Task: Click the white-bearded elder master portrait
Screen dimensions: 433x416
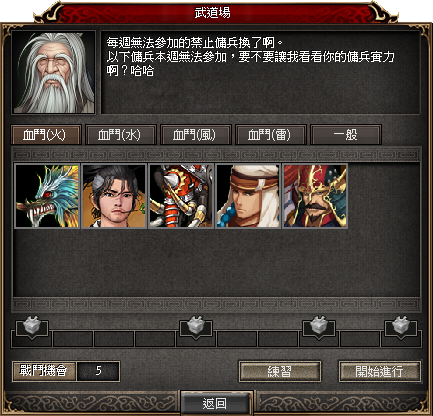Action: pos(53,73)
